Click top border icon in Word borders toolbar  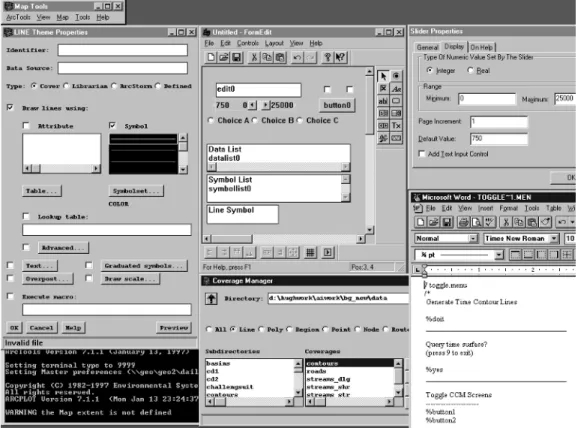[x=515, y=254]
